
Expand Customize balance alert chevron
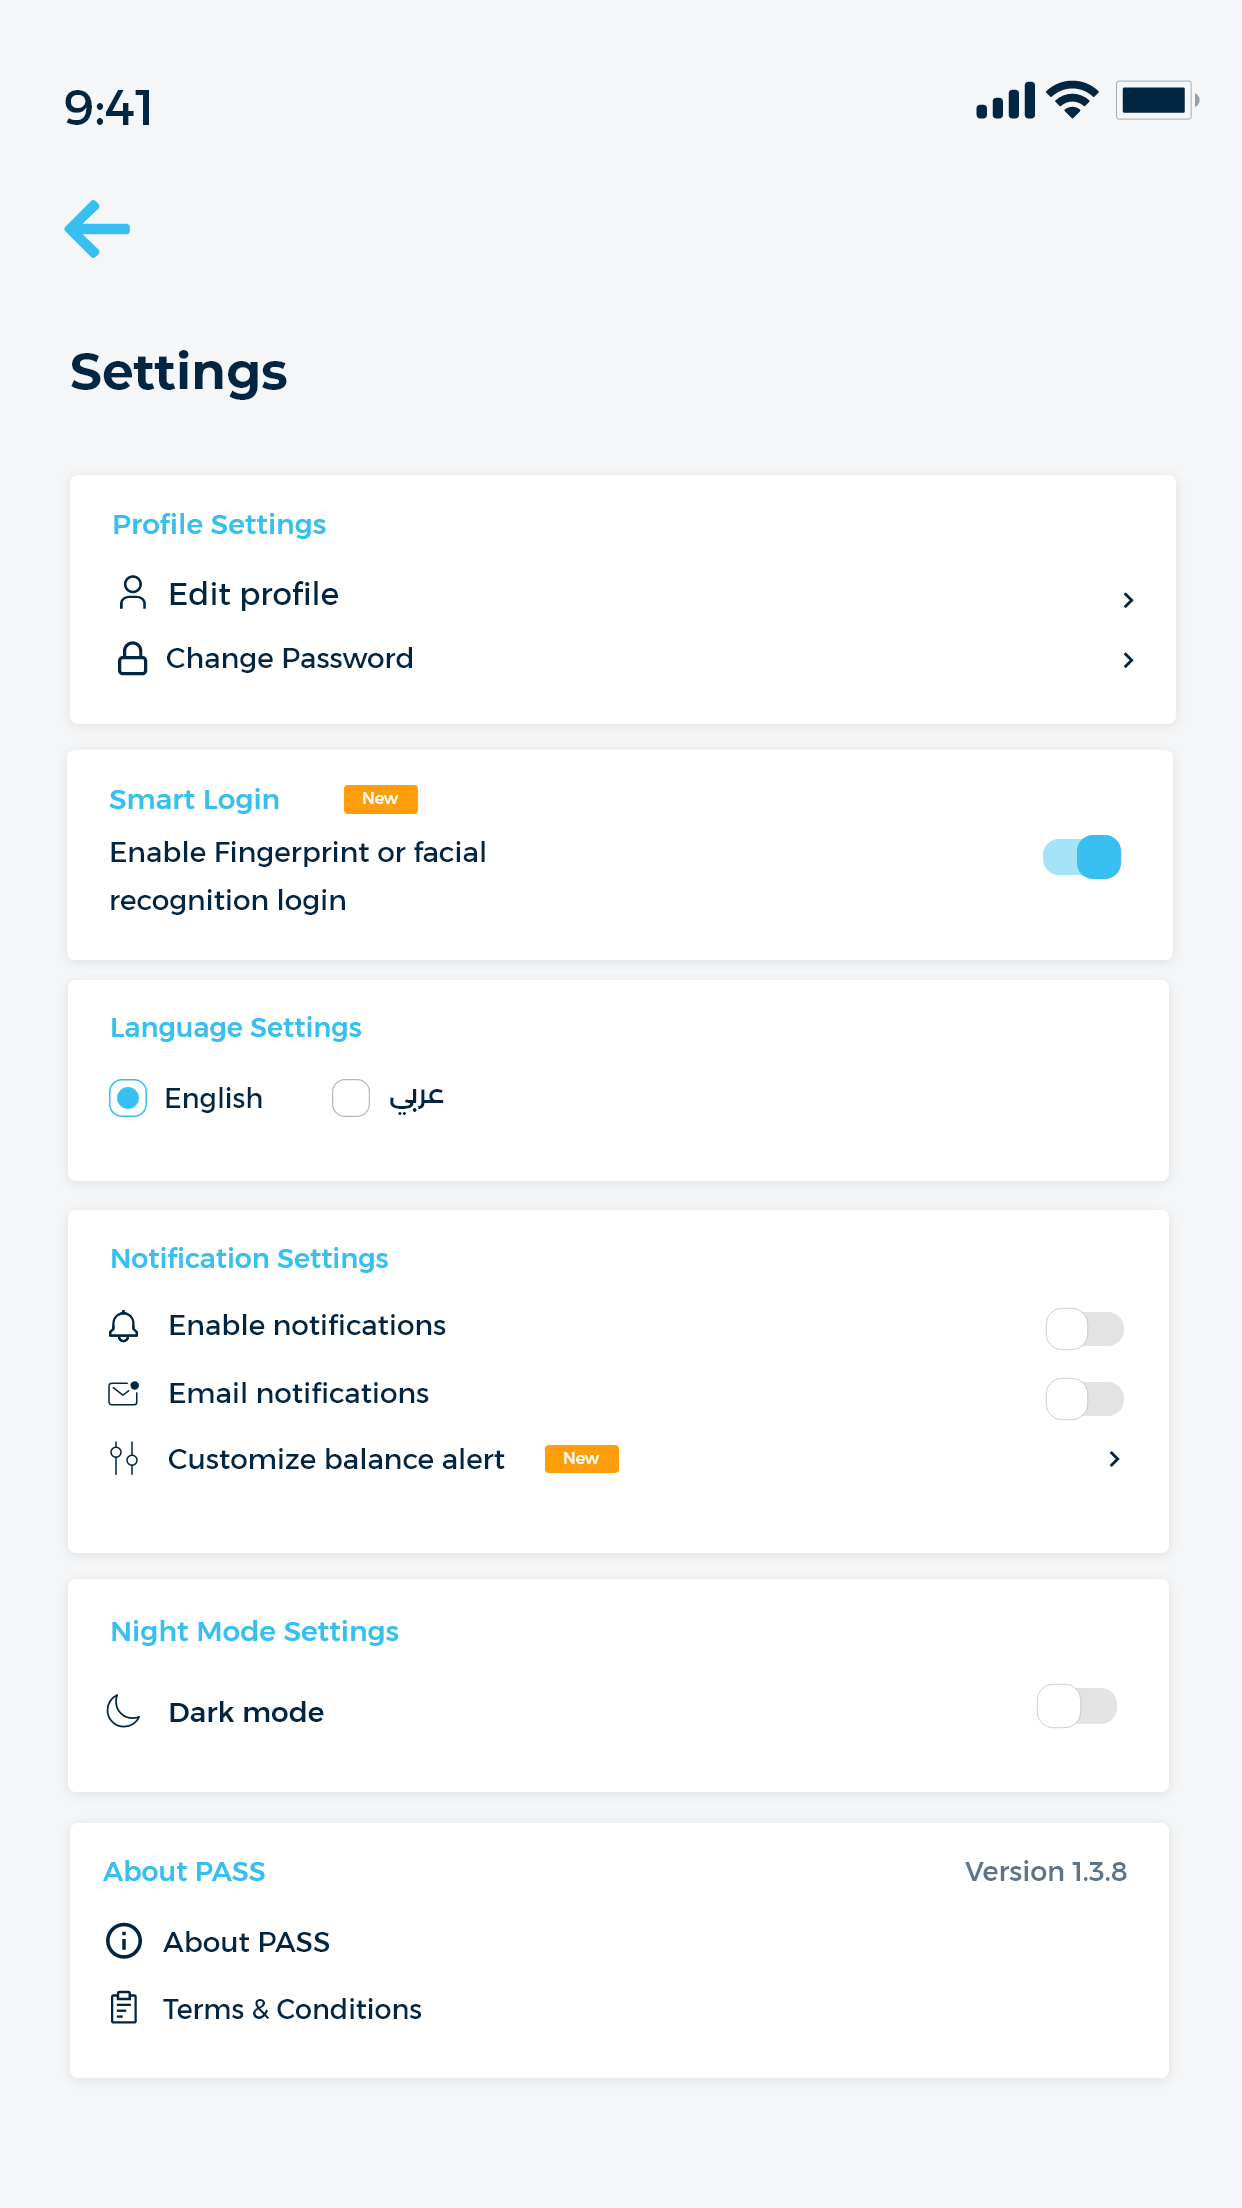tap(1114, 1459)
